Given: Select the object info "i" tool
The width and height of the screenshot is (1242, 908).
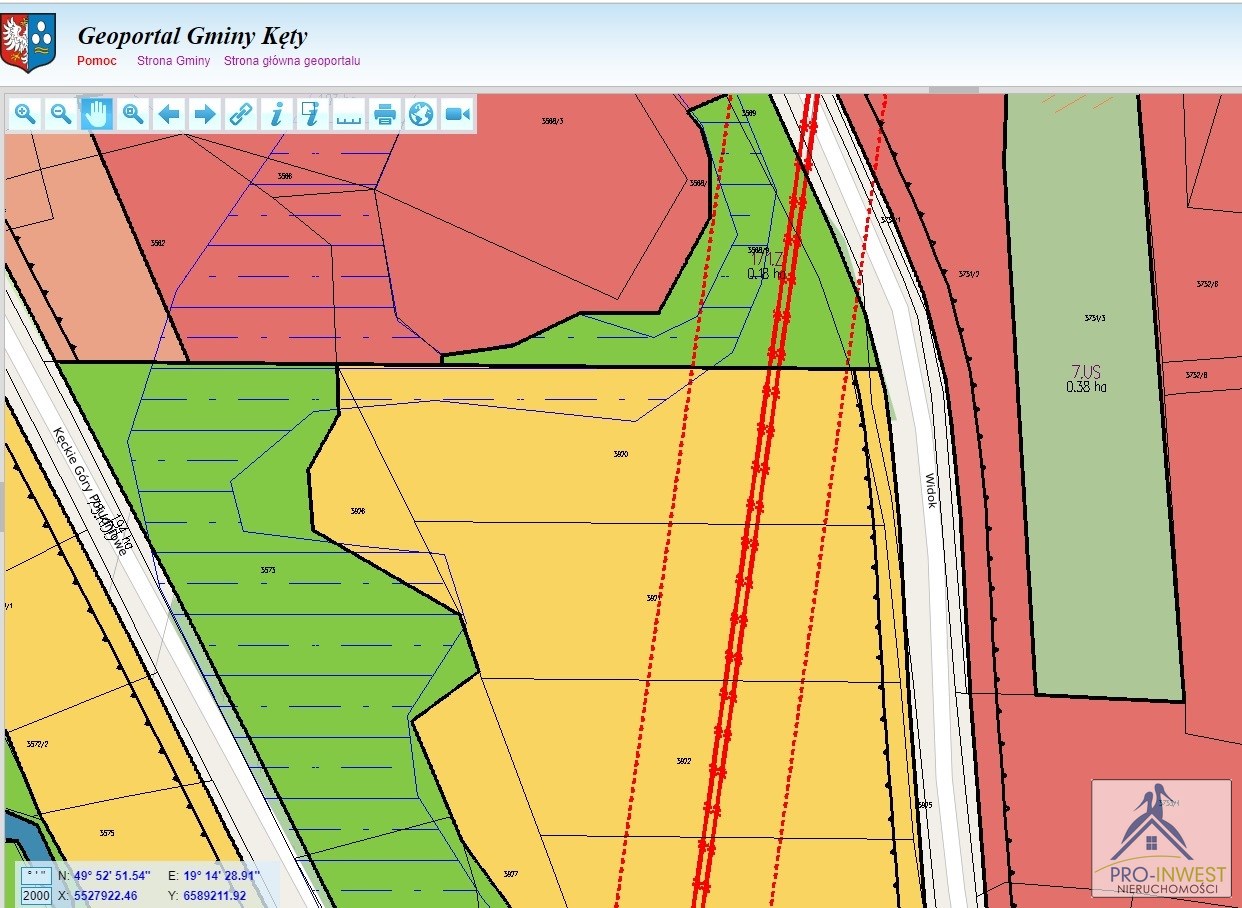Looking at the screenshot, I should coord(277,114).
